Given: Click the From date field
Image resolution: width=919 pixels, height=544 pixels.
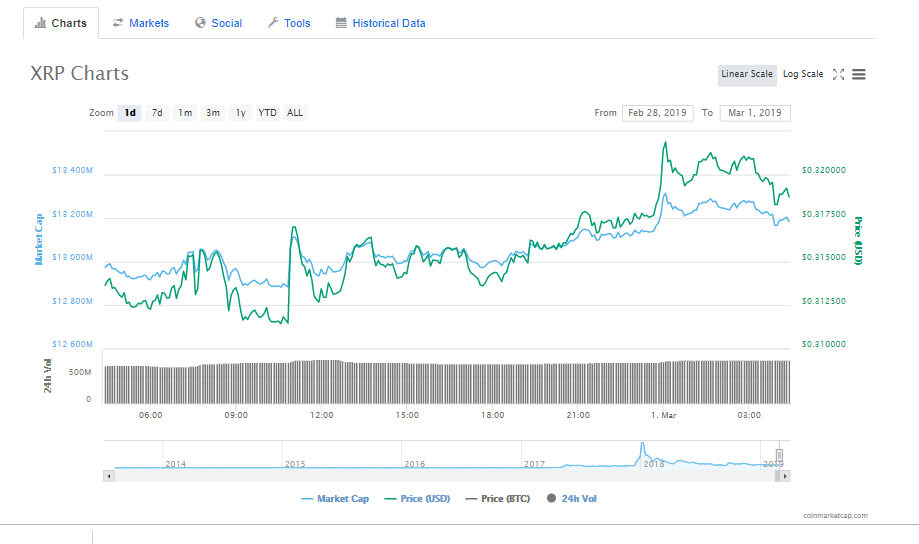Looking at the screenshot, I should 658,113.
